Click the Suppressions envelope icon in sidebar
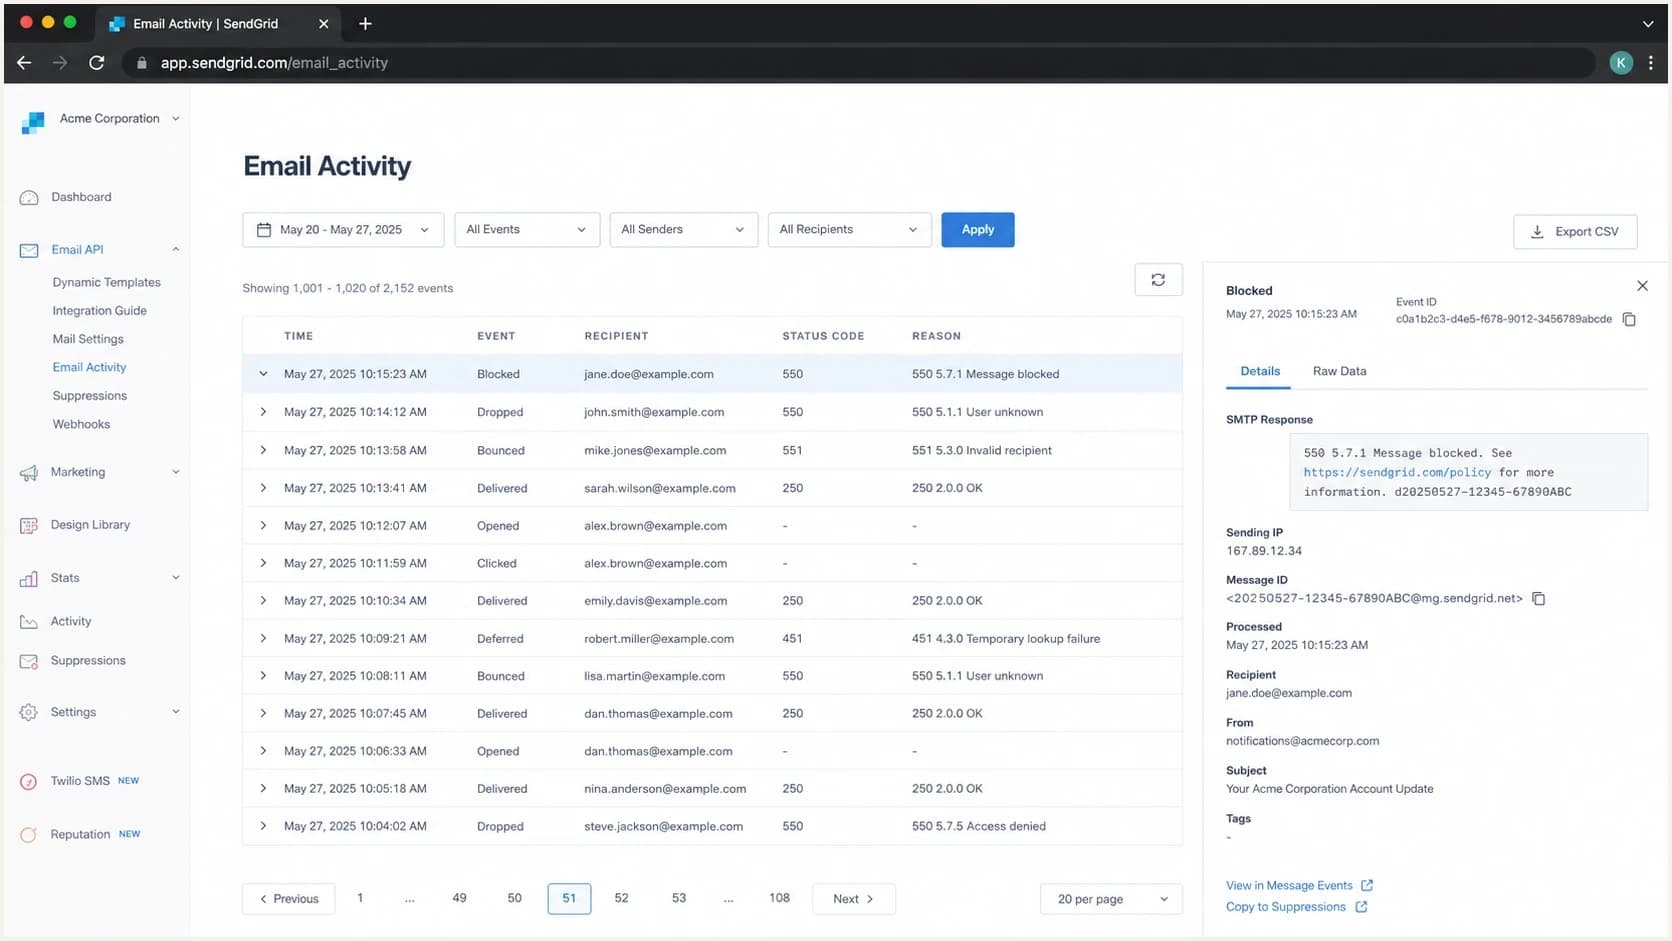 (29, 661)
